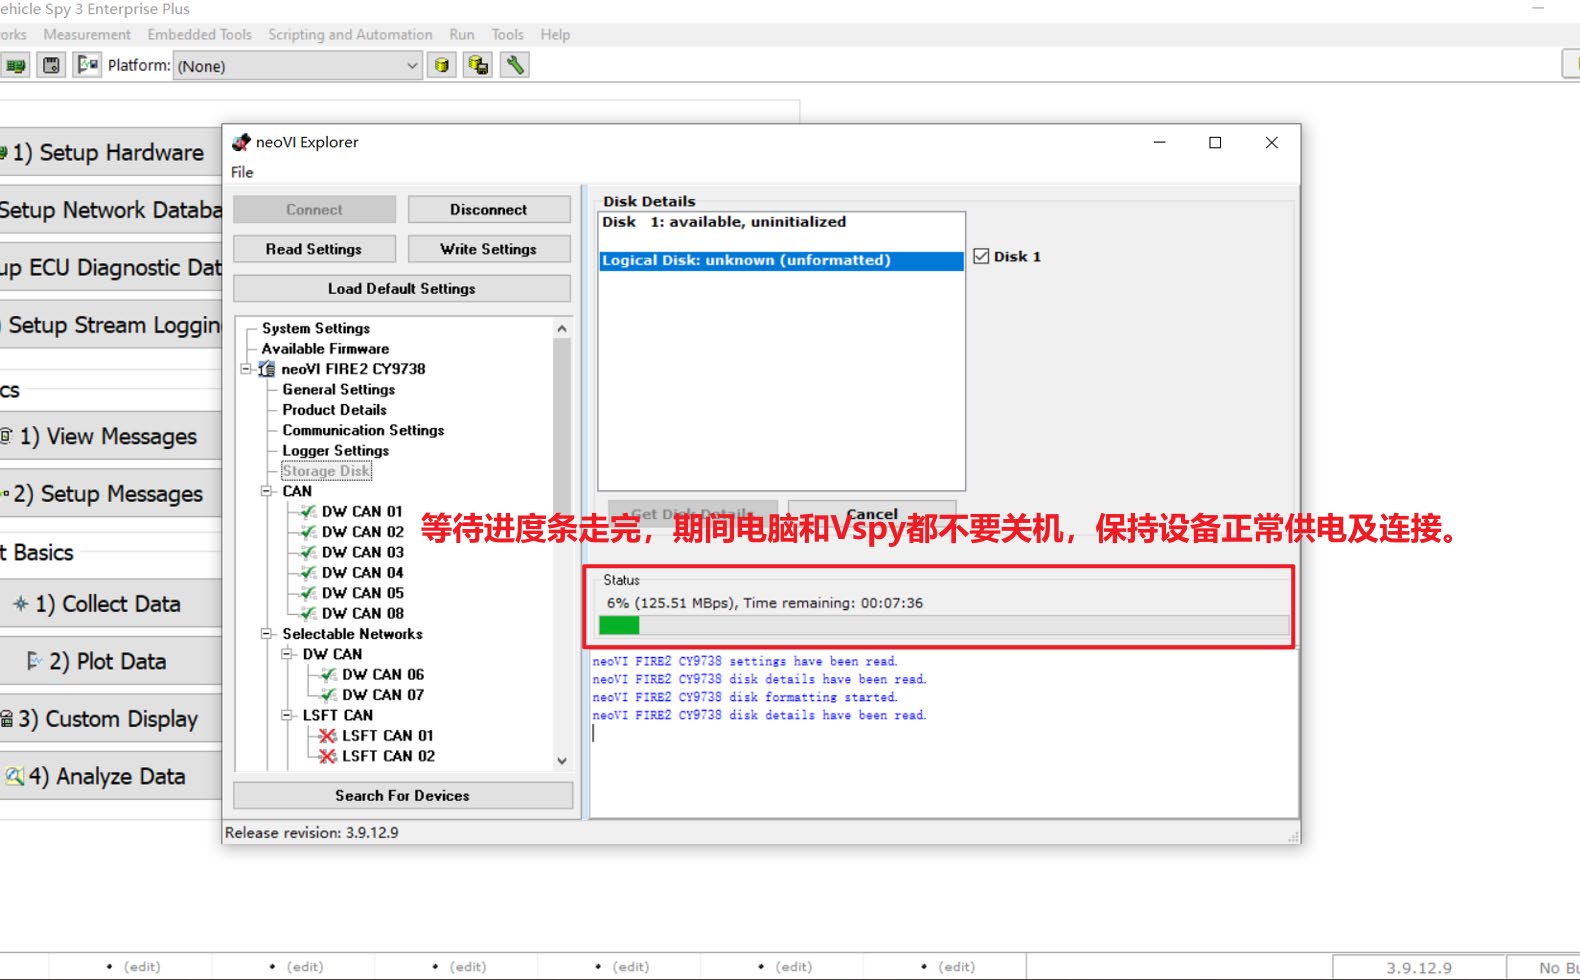Select Product Details in the tree
The image size is (1580, 980).
coord(334,410)
